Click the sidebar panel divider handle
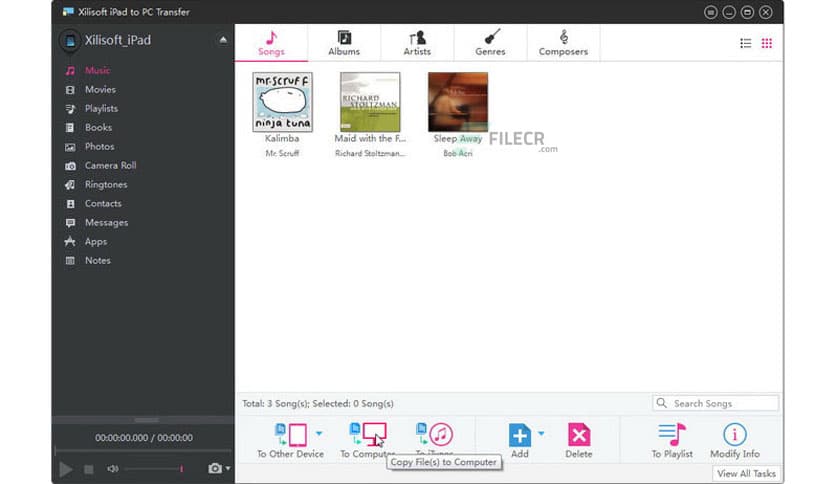The width and height of the screenshot is (836, 484). pos(146,420)
